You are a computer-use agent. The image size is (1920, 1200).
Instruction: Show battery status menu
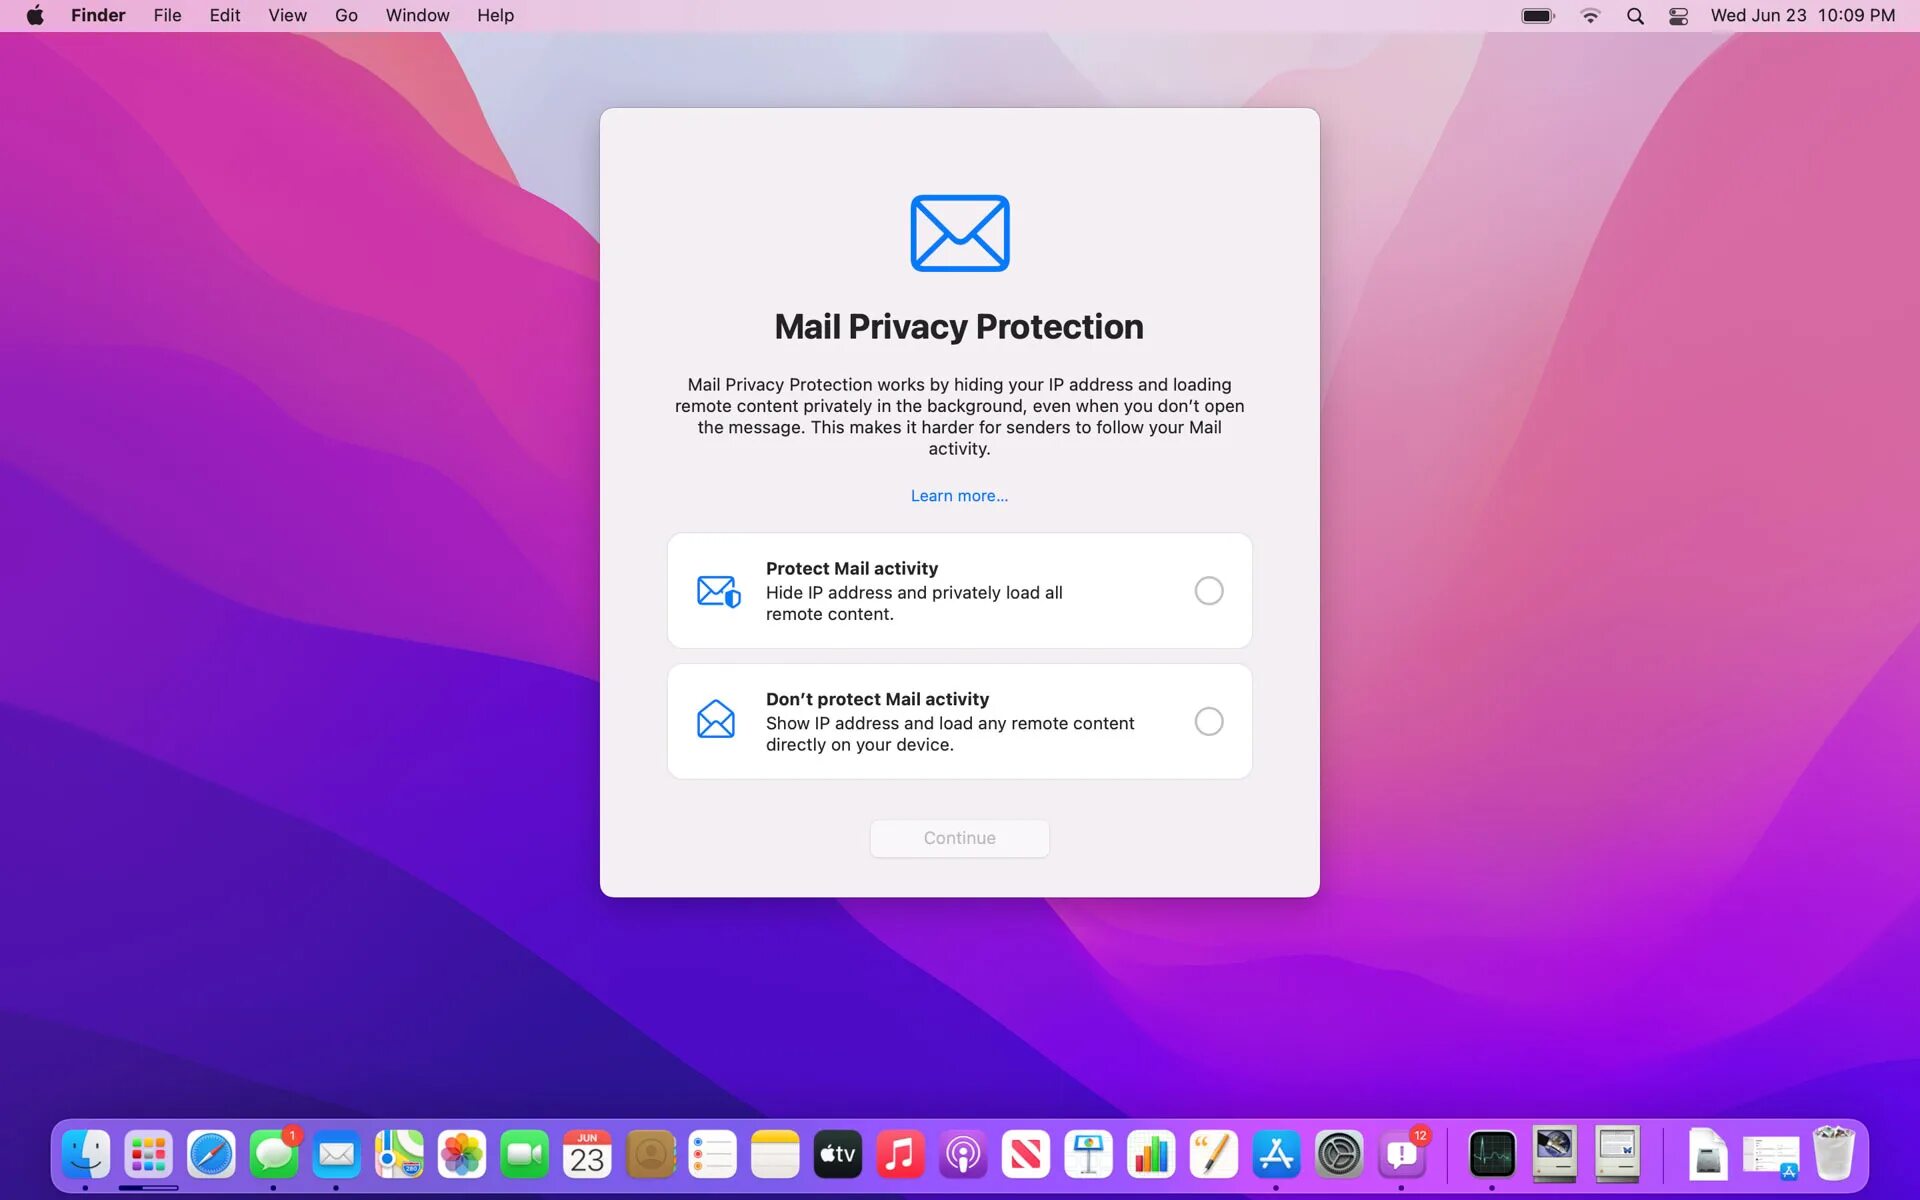1538,16
